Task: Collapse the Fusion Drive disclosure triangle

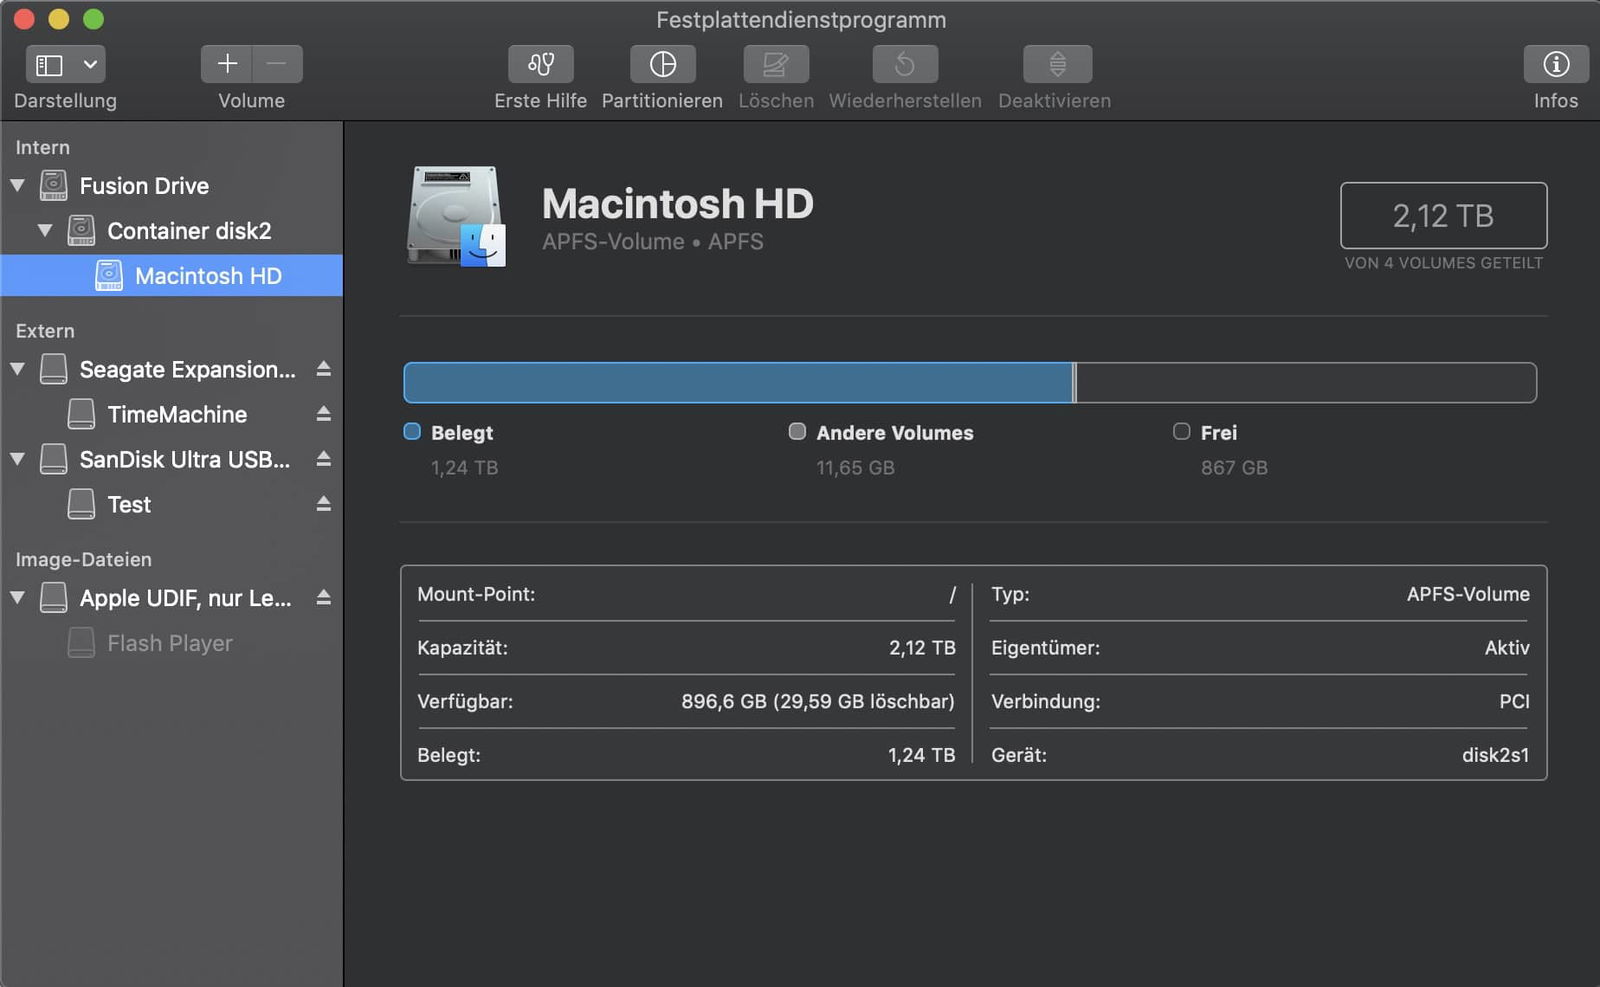Action: click(17, 185)
